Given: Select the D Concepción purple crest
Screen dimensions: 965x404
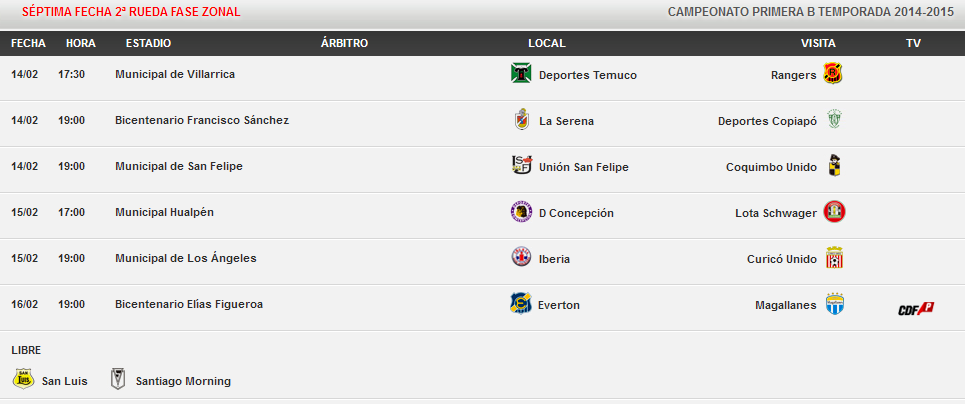Looking at the screenshot, I should tap(521, 212).
